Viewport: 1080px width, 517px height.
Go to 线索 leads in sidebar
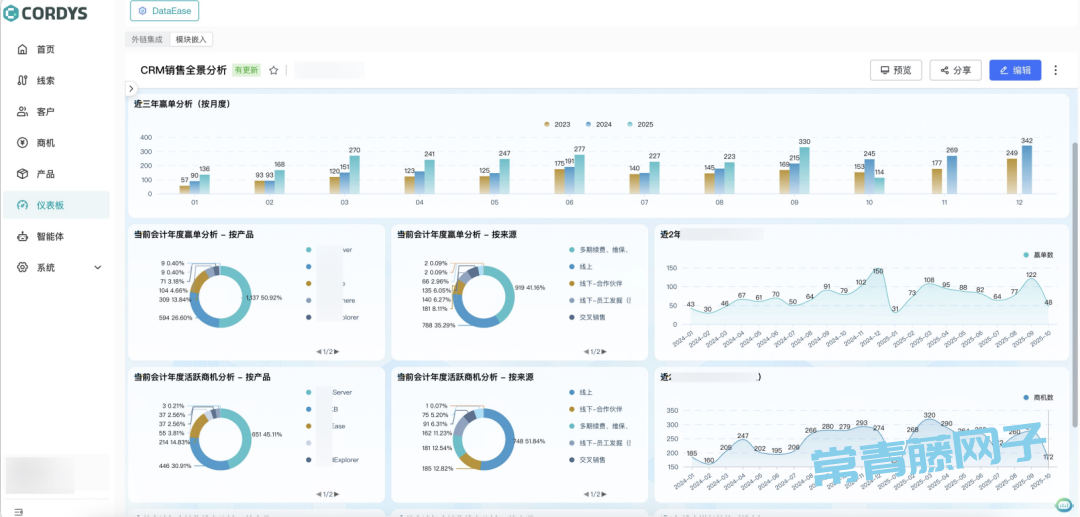click(x=45, y=80)
